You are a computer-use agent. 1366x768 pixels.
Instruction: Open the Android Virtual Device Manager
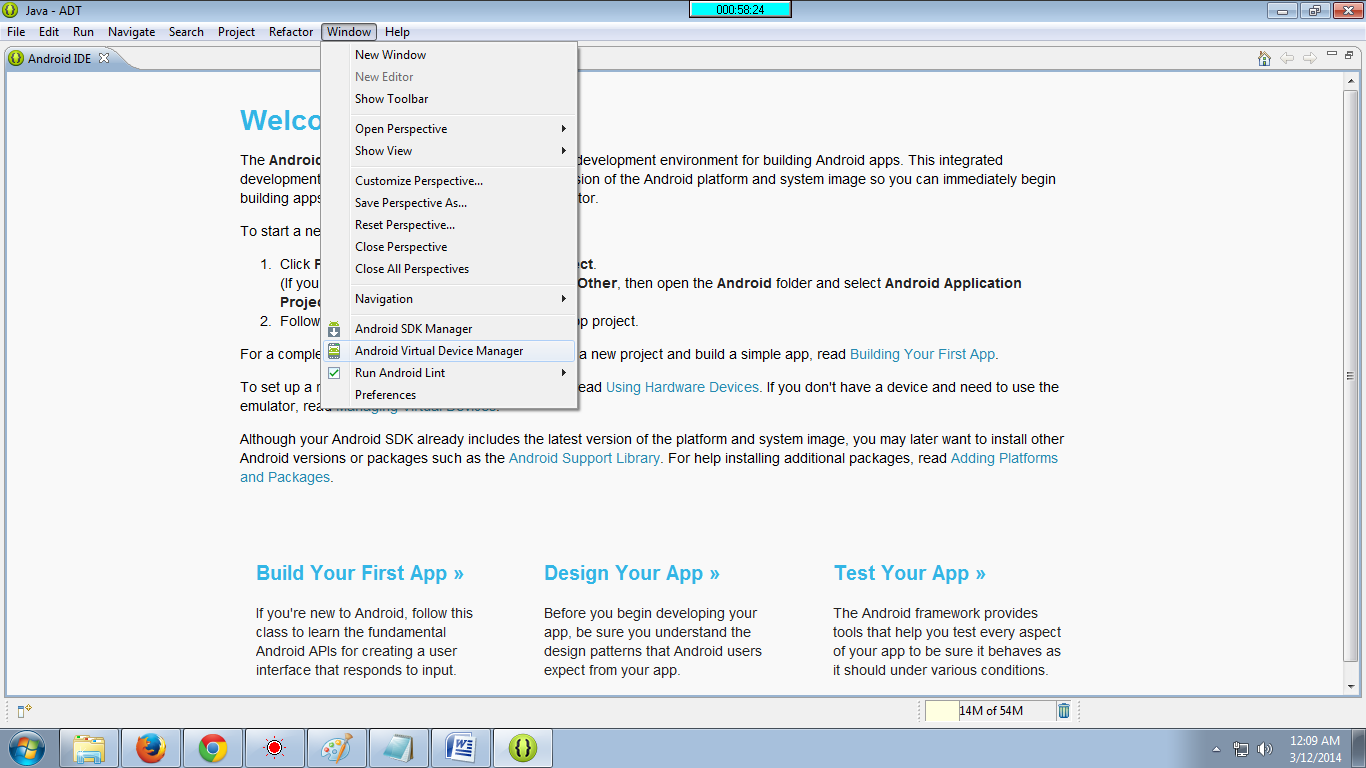click(441, 350)
